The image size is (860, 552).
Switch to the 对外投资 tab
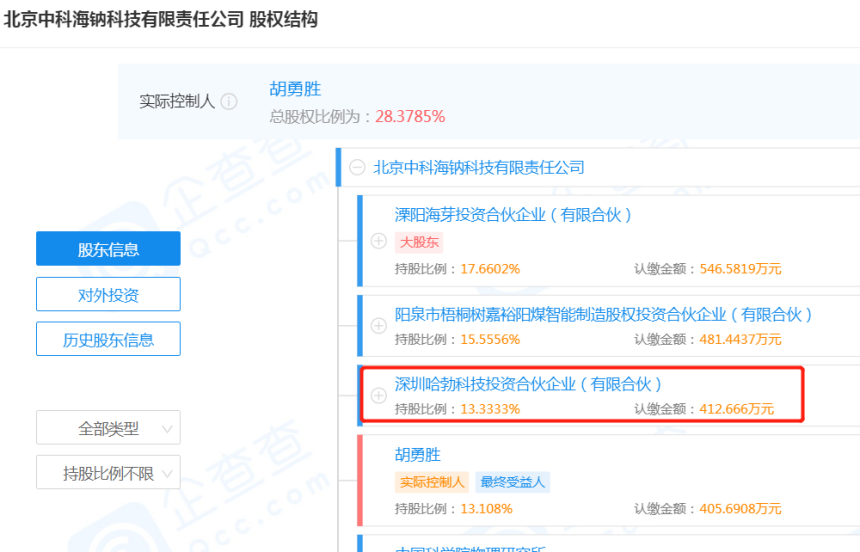coord(108,294)
